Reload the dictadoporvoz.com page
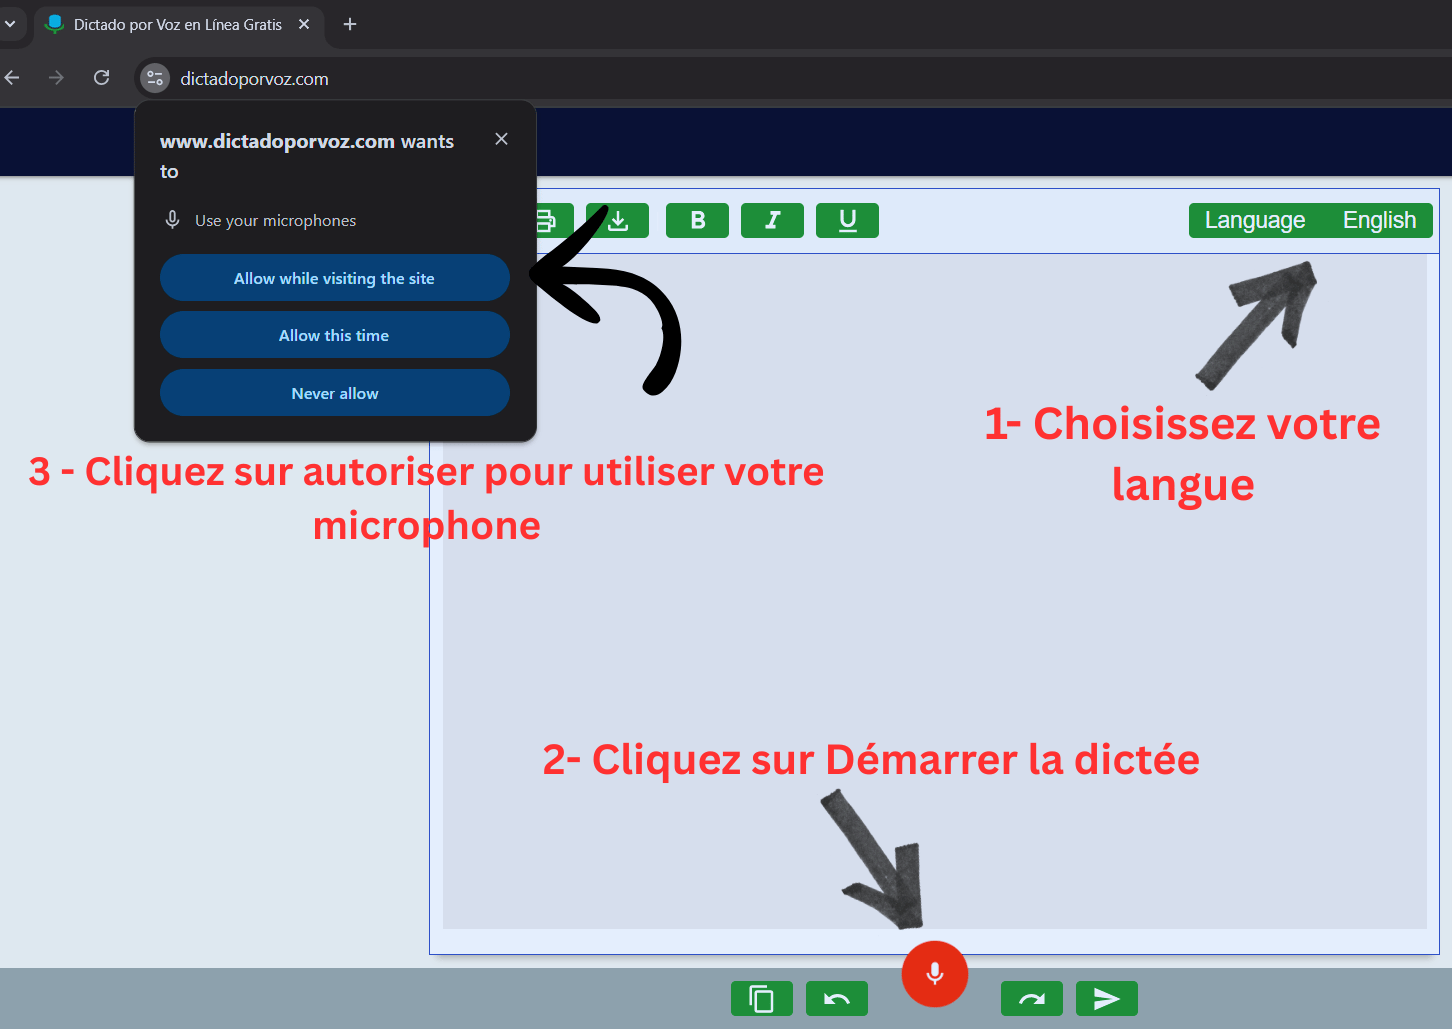This screenshot has height=1029, width=1452. pyautogui.click(x=101, y=78)
